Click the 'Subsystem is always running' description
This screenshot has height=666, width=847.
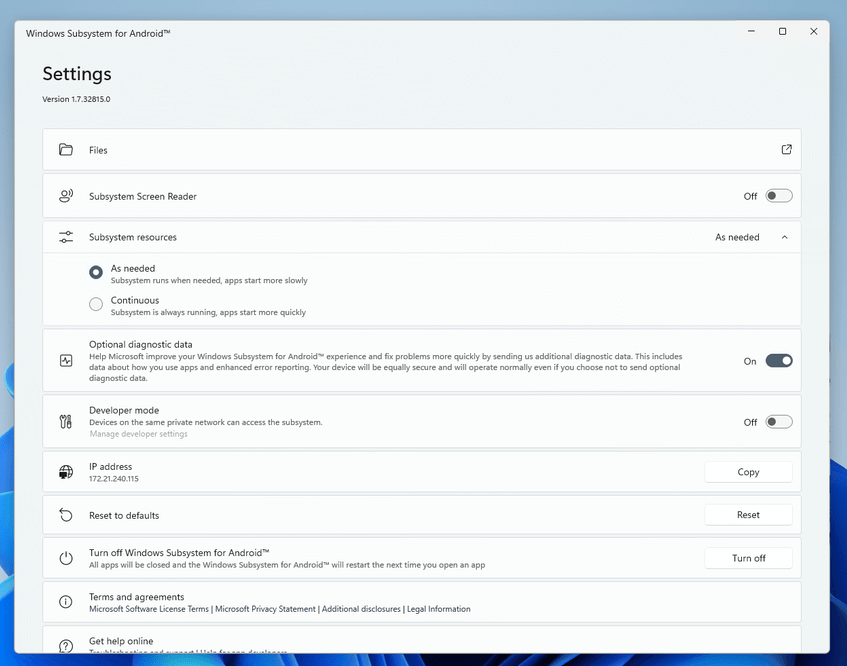click(x=208, y=312)
